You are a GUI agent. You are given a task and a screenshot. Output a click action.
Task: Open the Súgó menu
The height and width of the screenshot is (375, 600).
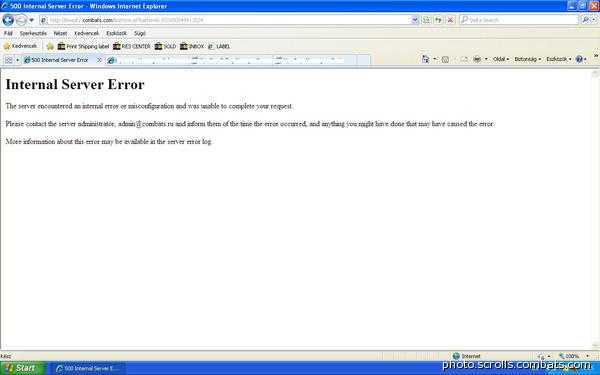[x=140, y=33]
